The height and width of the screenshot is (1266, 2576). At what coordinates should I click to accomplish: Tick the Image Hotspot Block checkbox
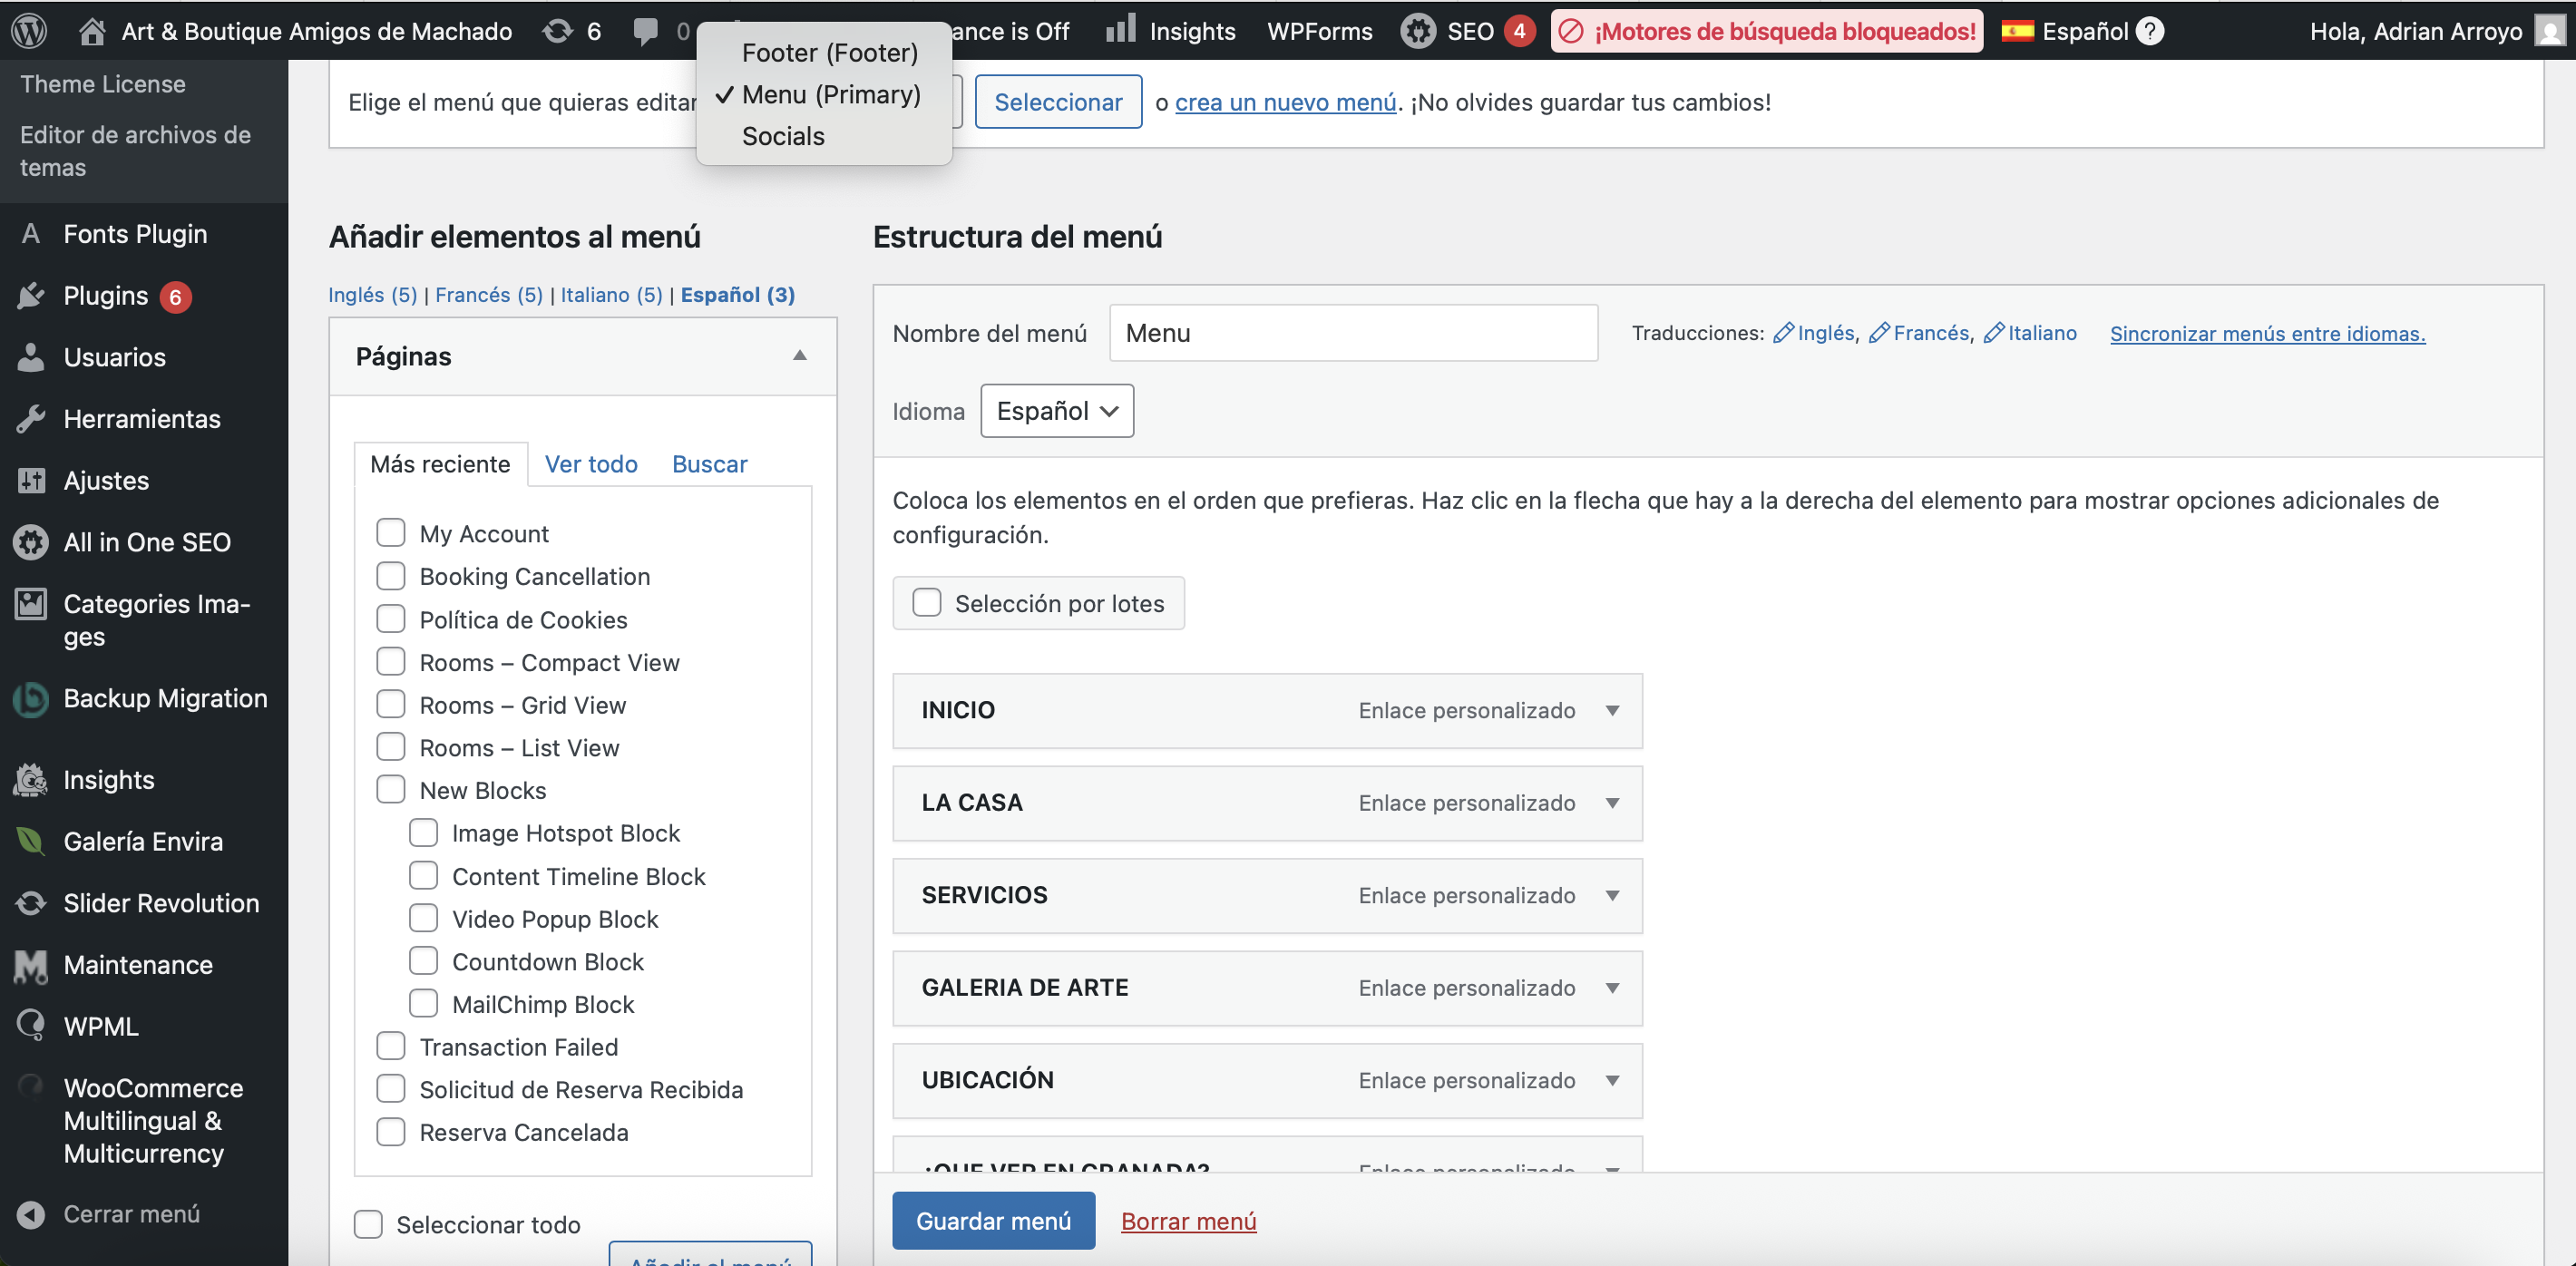424,833
